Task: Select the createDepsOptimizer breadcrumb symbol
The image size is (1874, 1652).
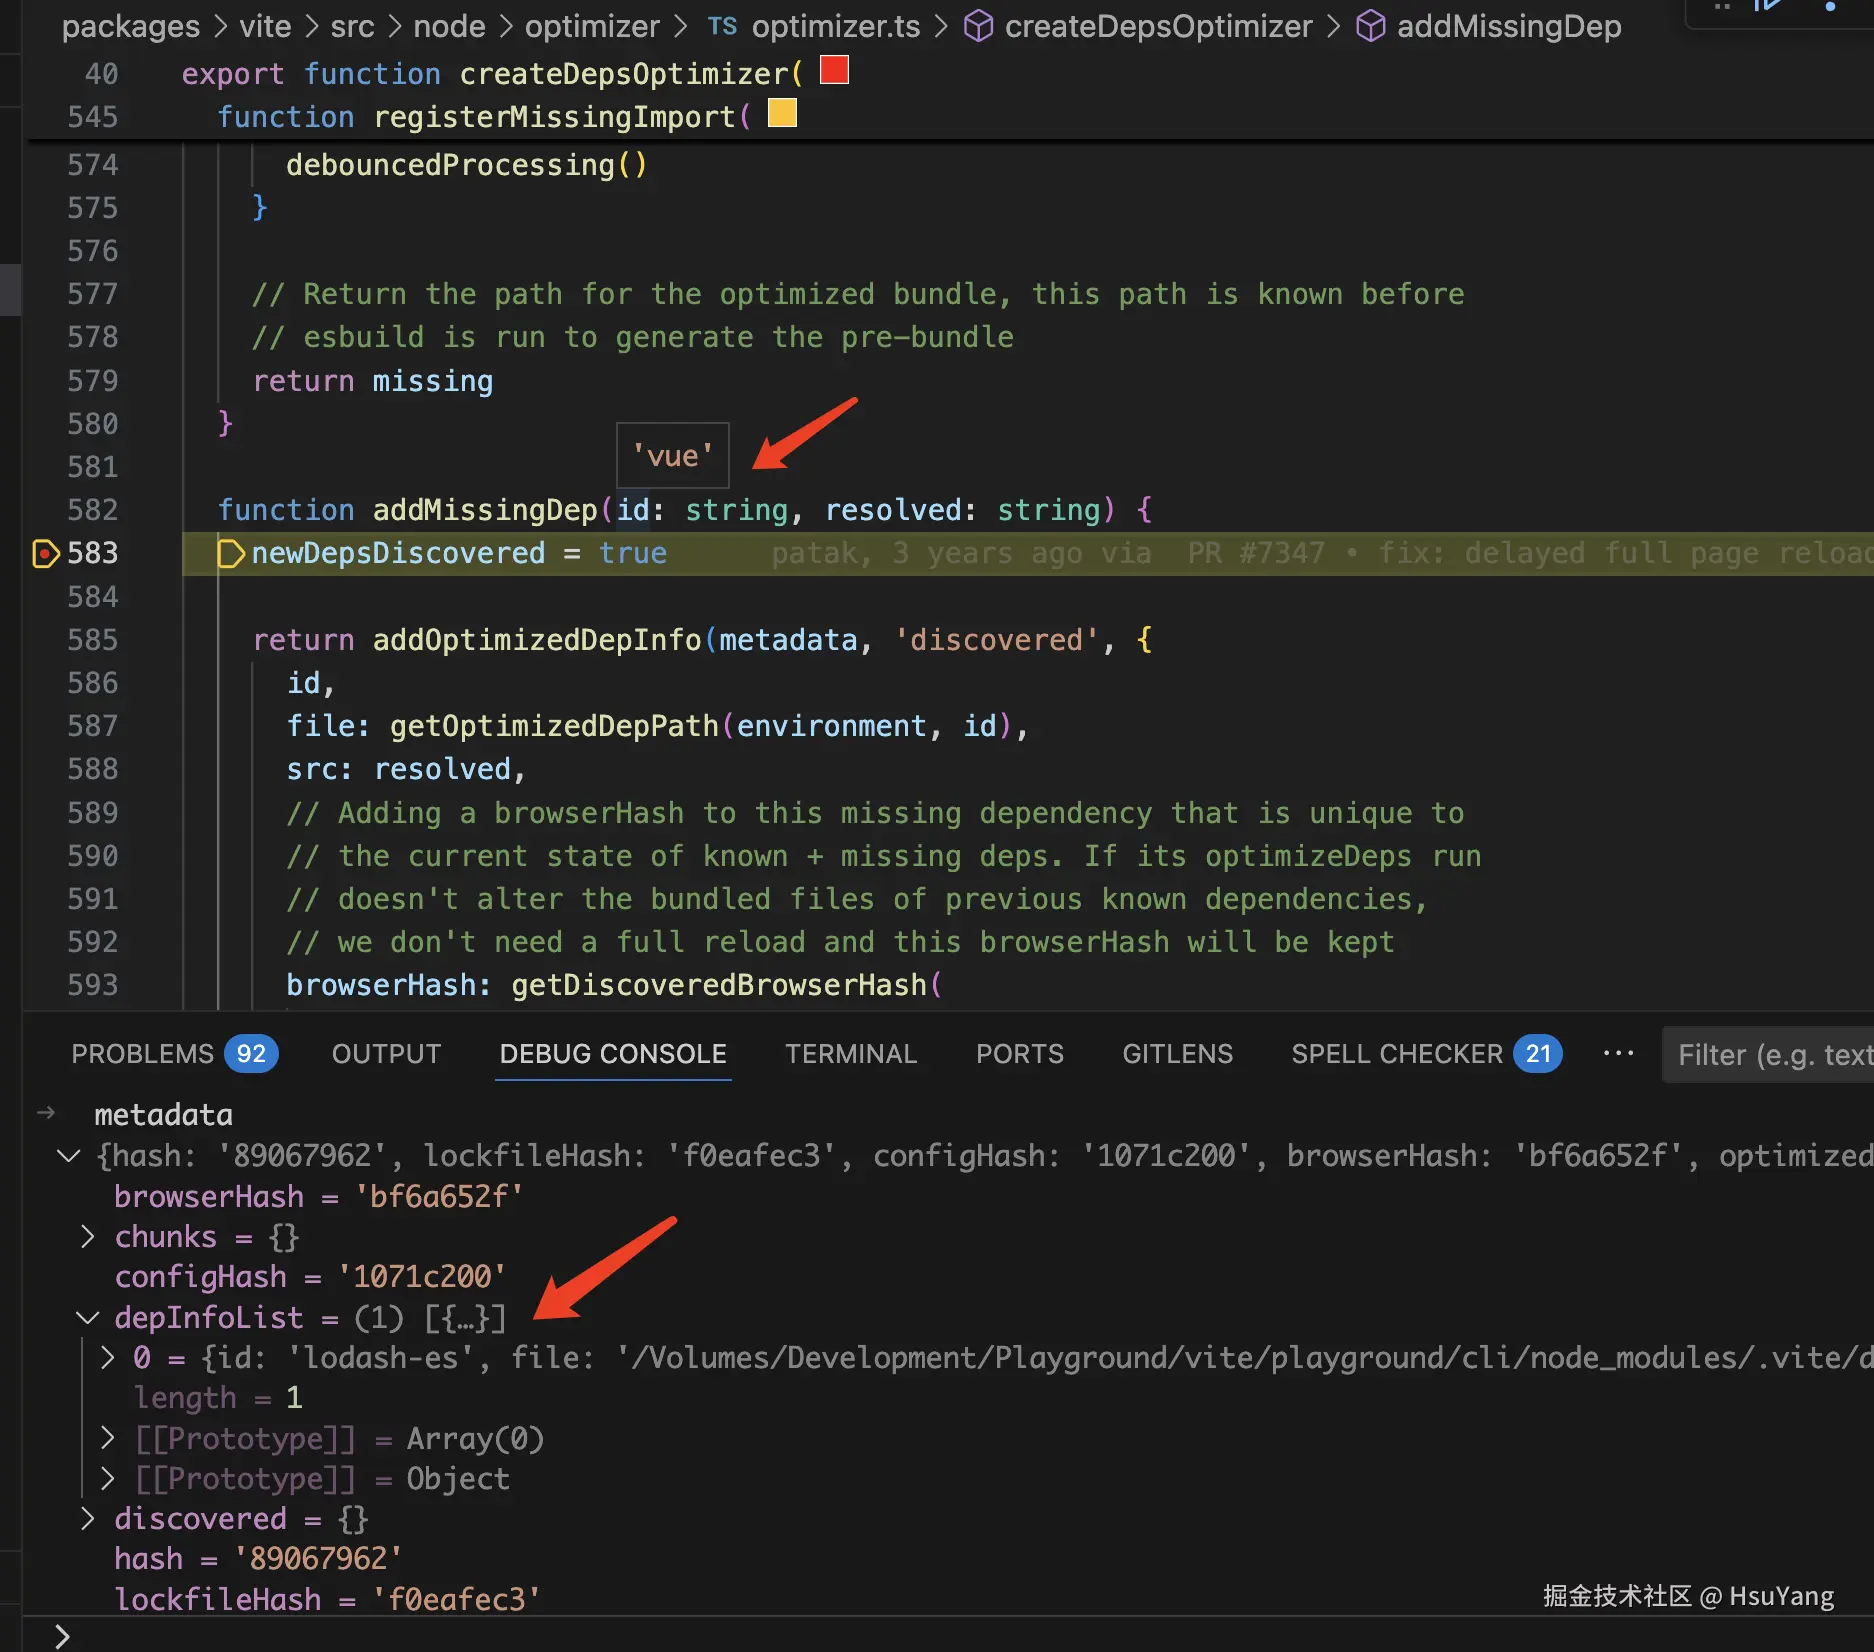Action: tap(1138, 26)
